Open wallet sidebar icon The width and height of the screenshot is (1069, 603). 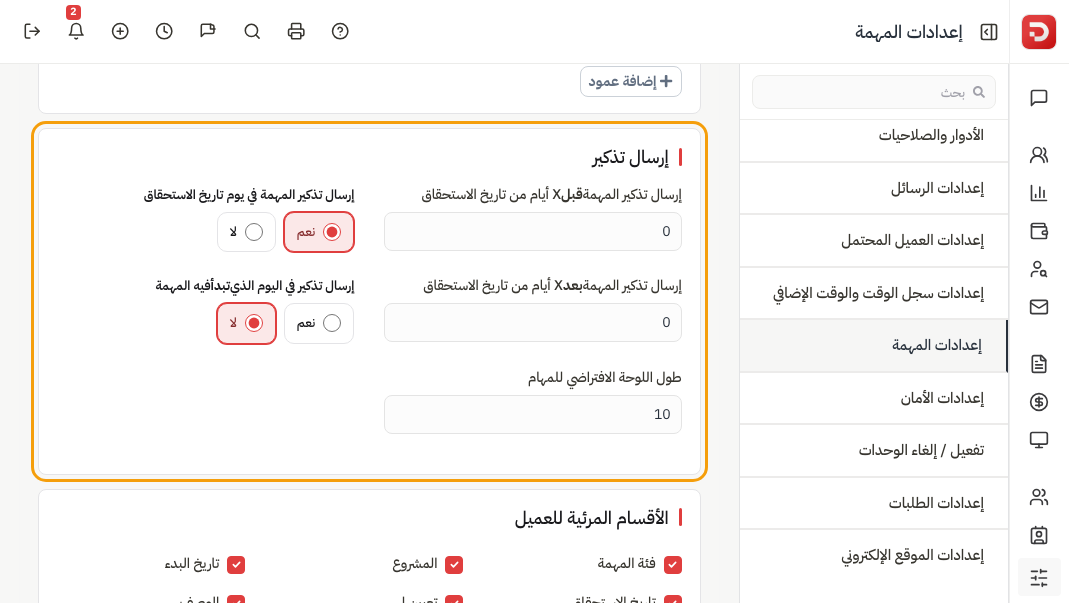tap(1038, 231)
